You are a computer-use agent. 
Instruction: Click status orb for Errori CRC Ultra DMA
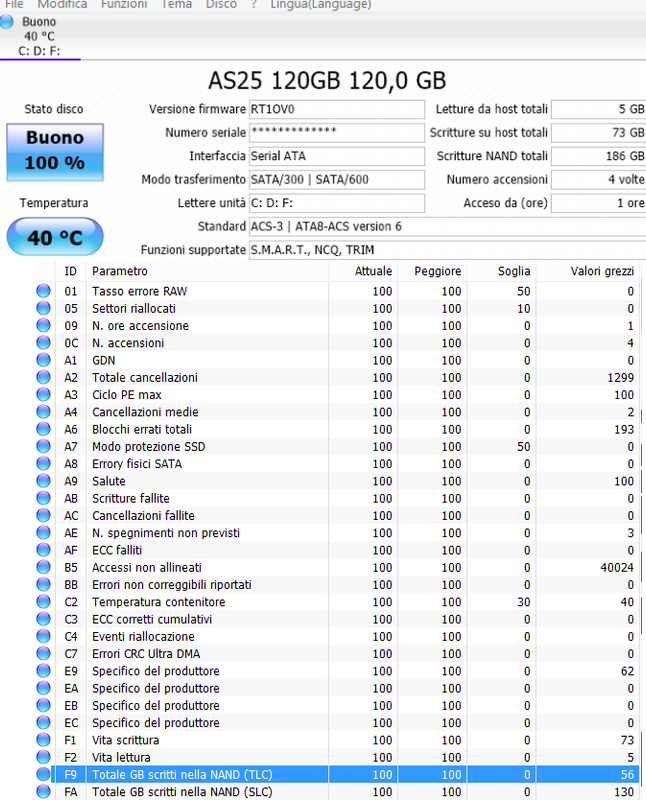pyautogui.click(x=43, y=654)
